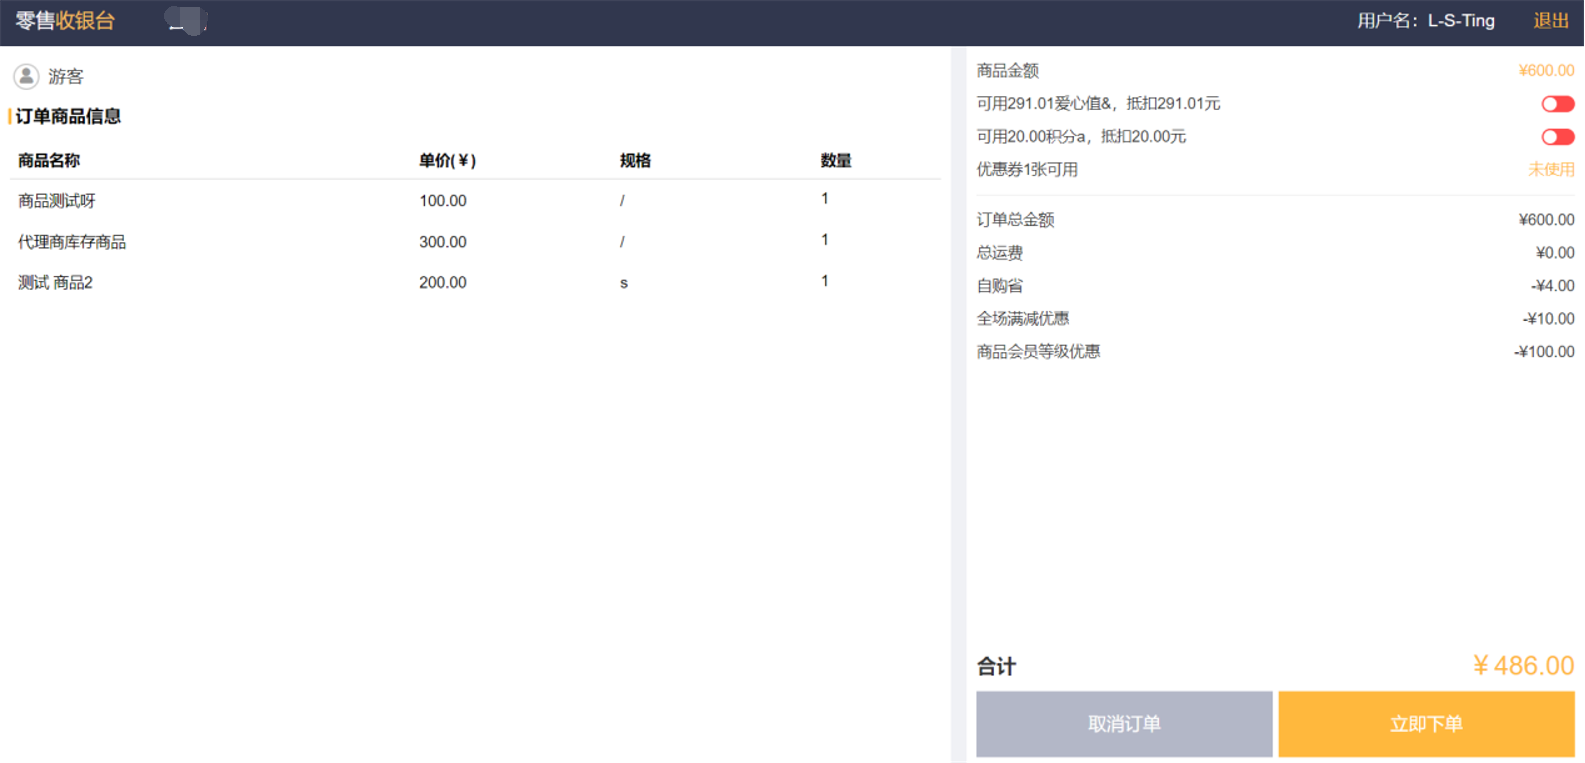Image resolution: width=1585 pixels, height=763 pixels.
Task: Click the ¥486.00 total amount
Action: pyautogui.click(x=1523, y=666)
